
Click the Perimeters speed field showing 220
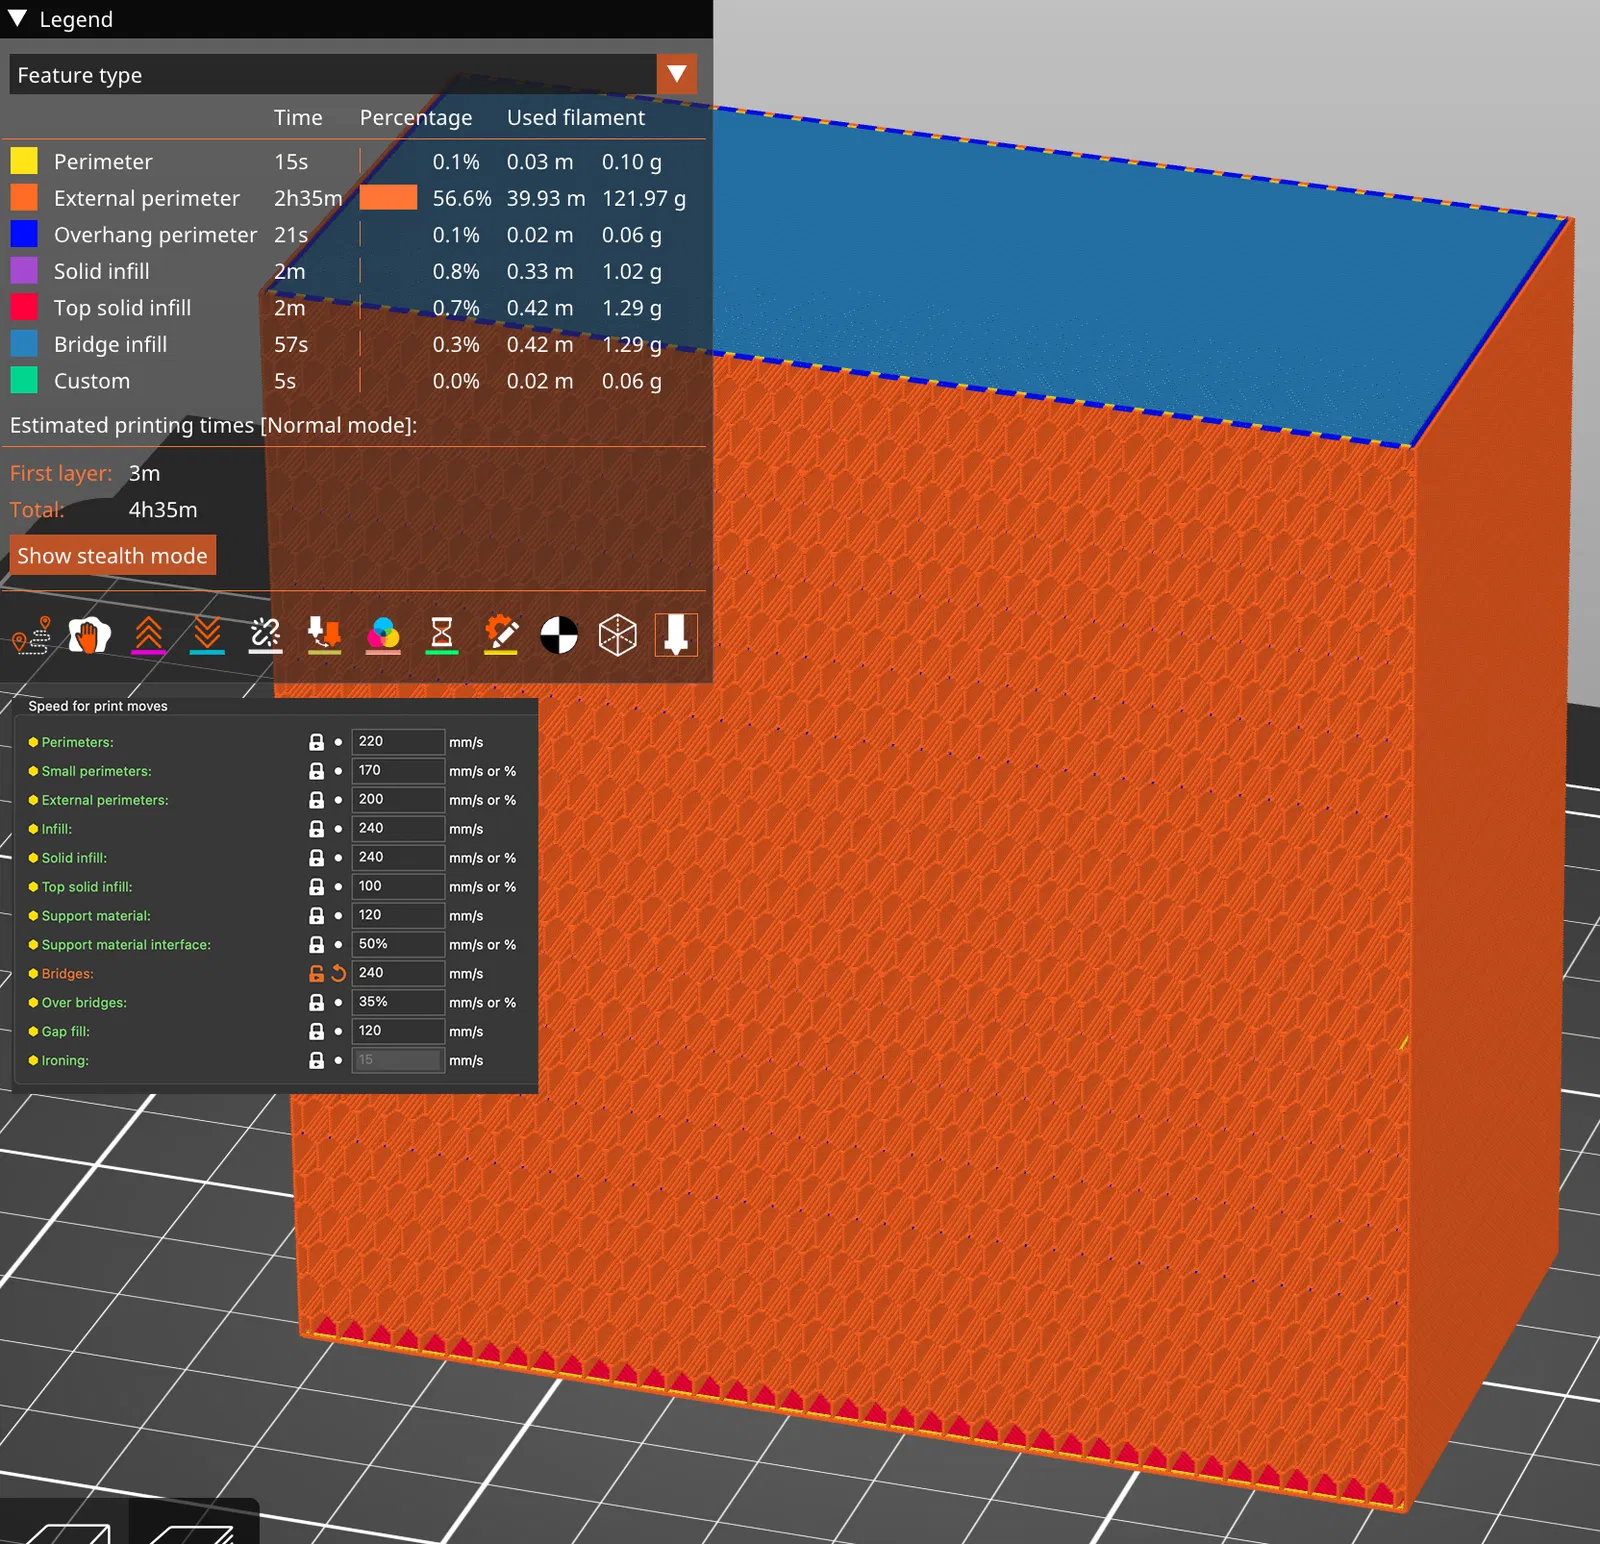pyautogui.click(x=398, y=742)
